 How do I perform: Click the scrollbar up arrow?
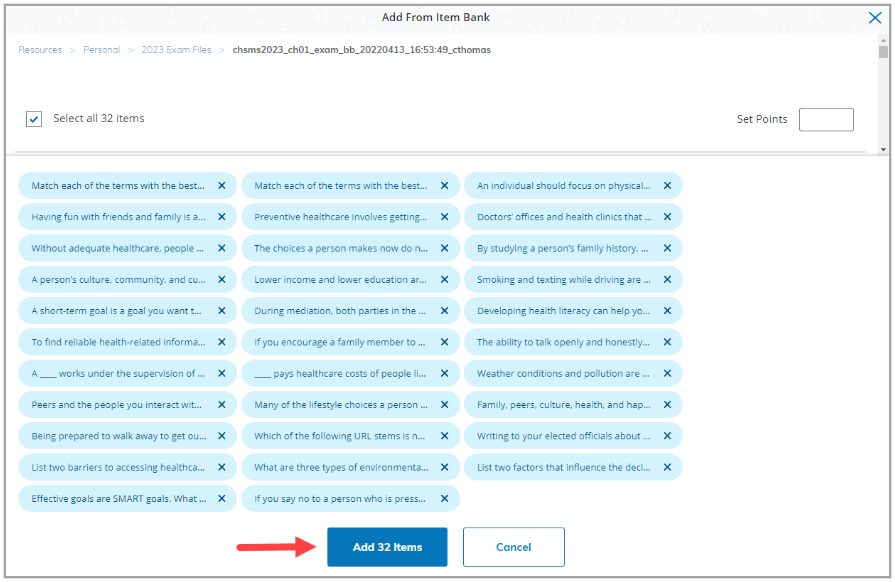[883, 39]
